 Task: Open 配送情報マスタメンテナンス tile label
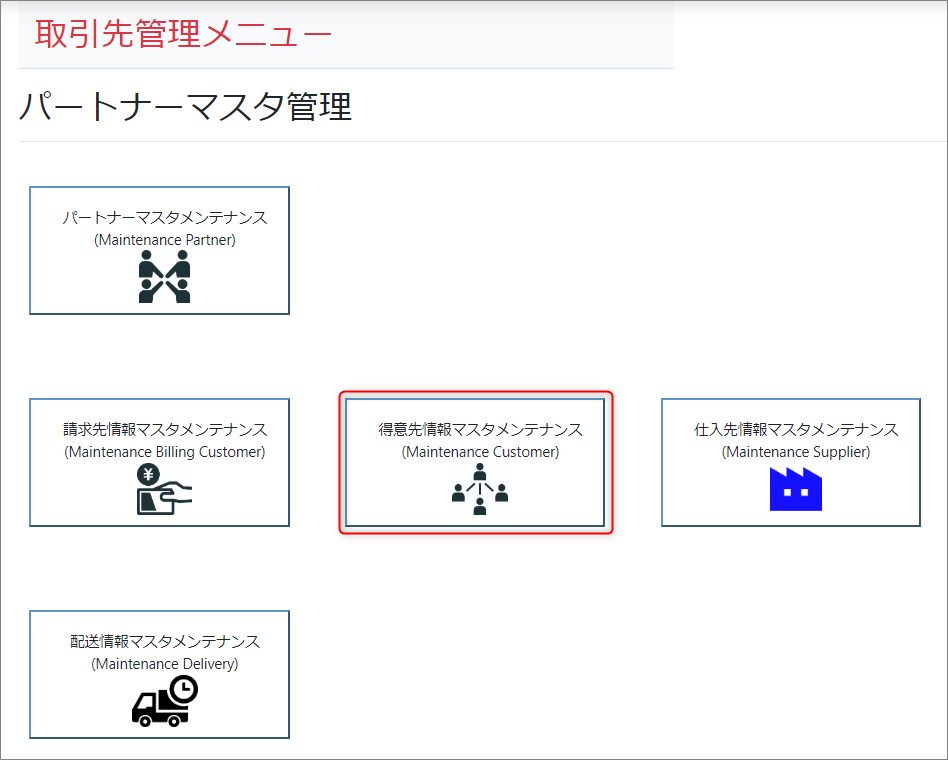165,642
